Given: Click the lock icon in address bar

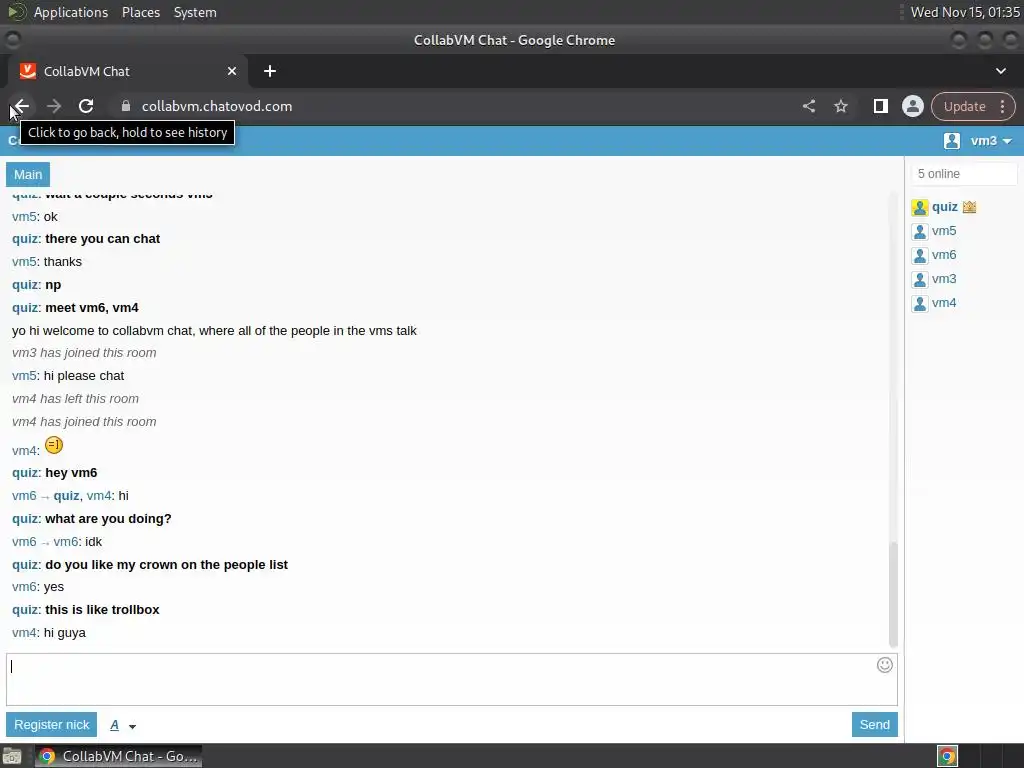Looking at the screenshot, I should tap(126, 106).
